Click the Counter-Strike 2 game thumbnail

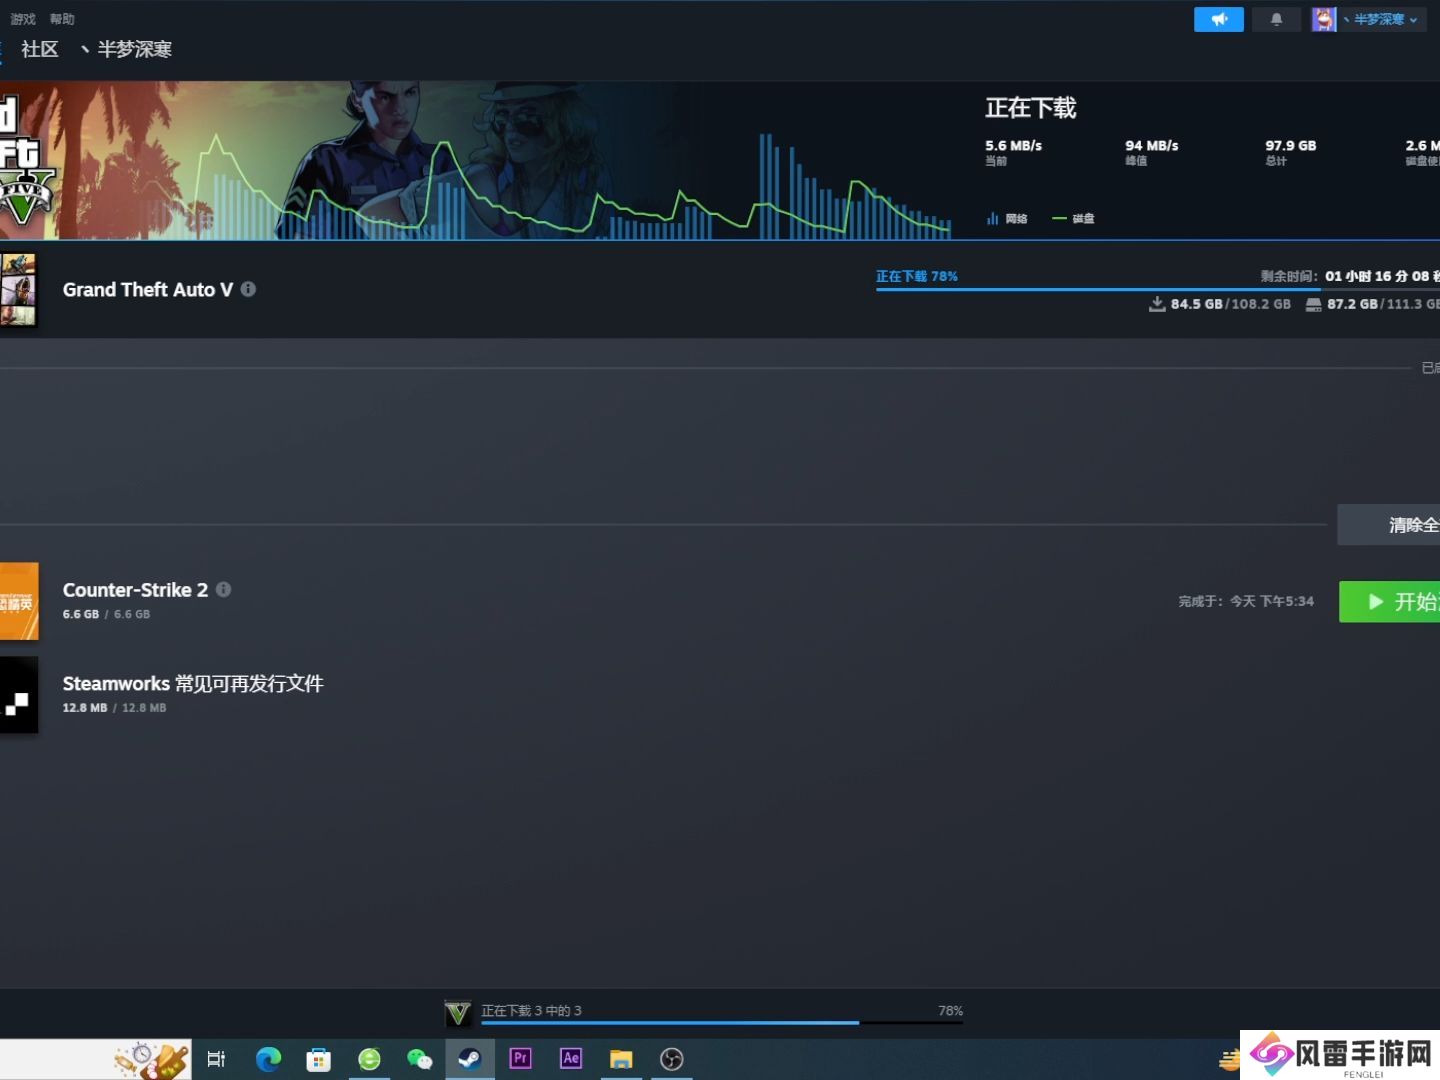coord(18,600)
